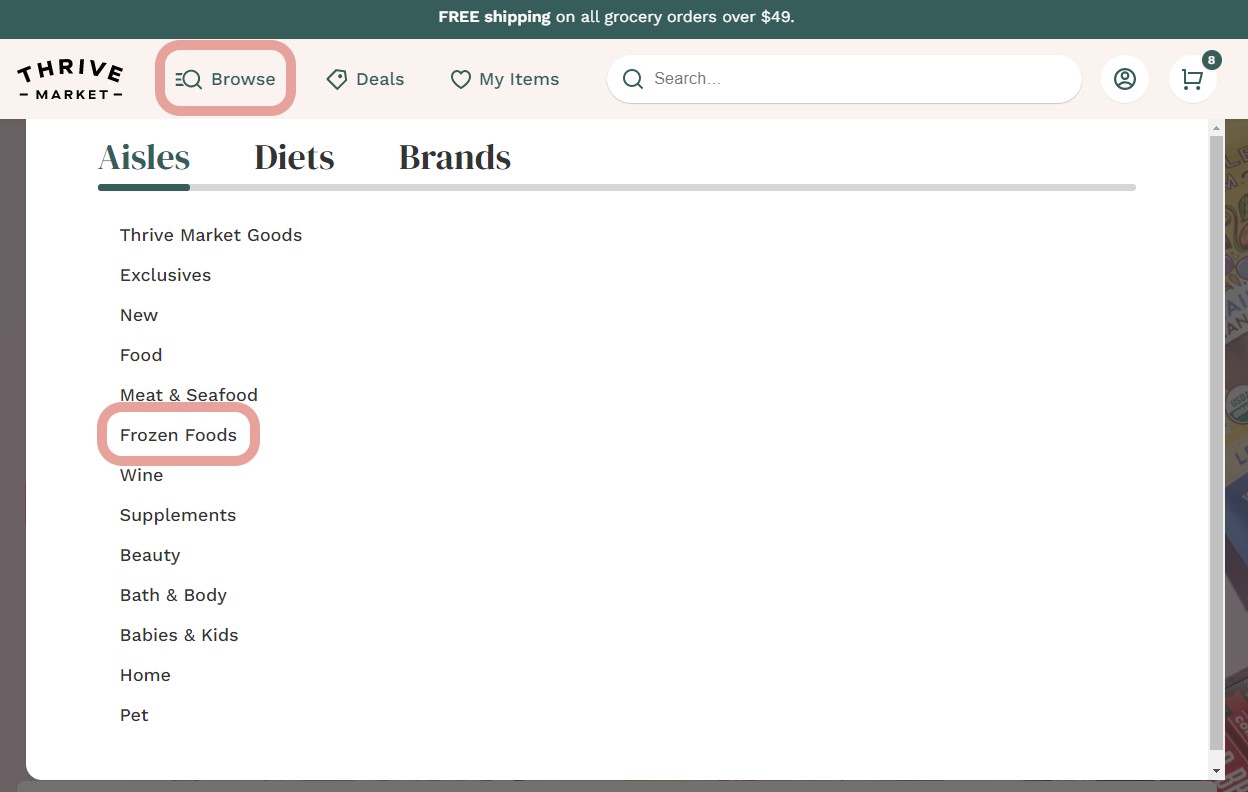The width and height of the screenshot is (1248, 792).
Task: Click the scrollbar down arrow
Action: 1216,771
